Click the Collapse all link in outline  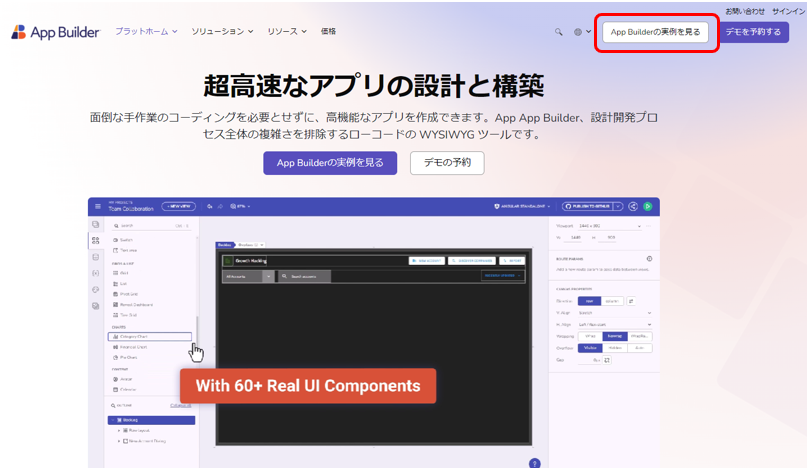(x=181, y=406)
